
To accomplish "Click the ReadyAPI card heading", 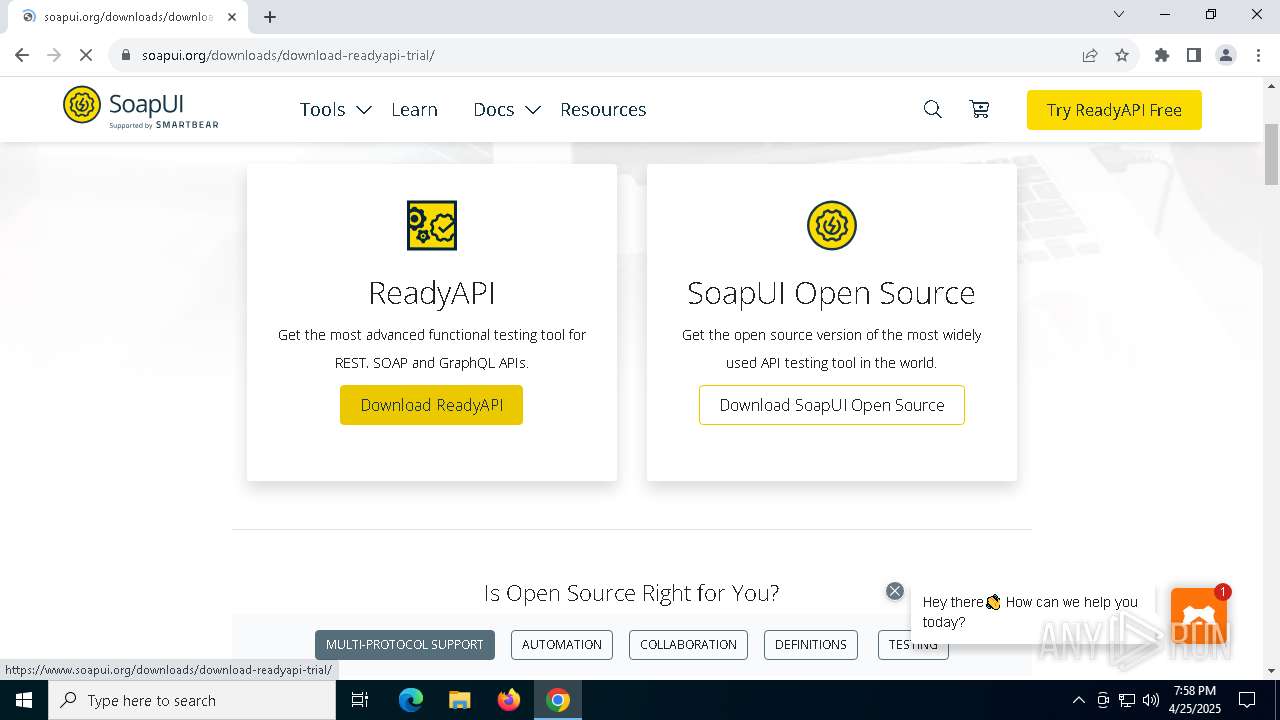I will pyautogui.click(x=432, y=293).
